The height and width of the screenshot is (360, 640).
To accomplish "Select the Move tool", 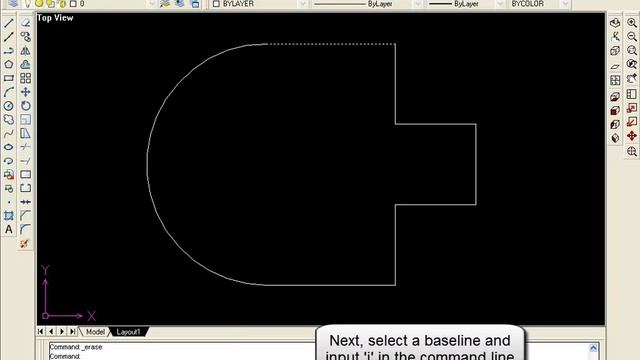I will click(x=25, y=92).
